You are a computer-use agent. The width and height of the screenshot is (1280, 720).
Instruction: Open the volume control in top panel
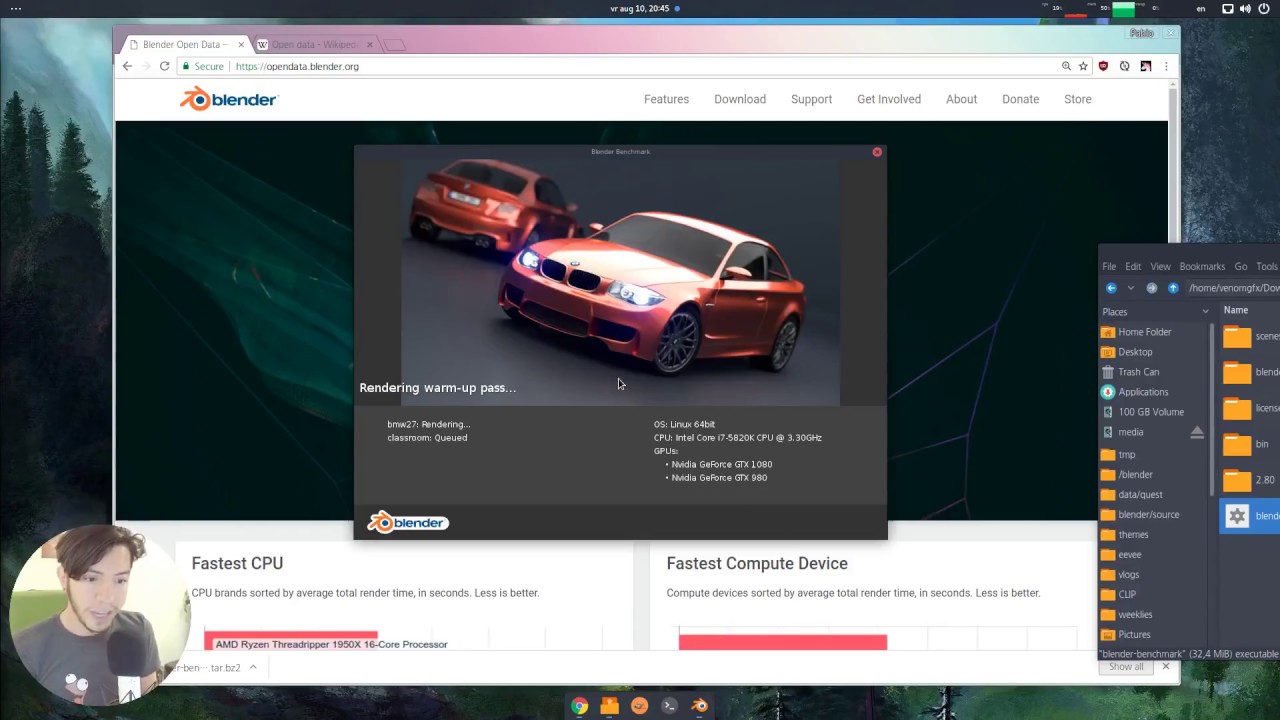[1245, 9]
